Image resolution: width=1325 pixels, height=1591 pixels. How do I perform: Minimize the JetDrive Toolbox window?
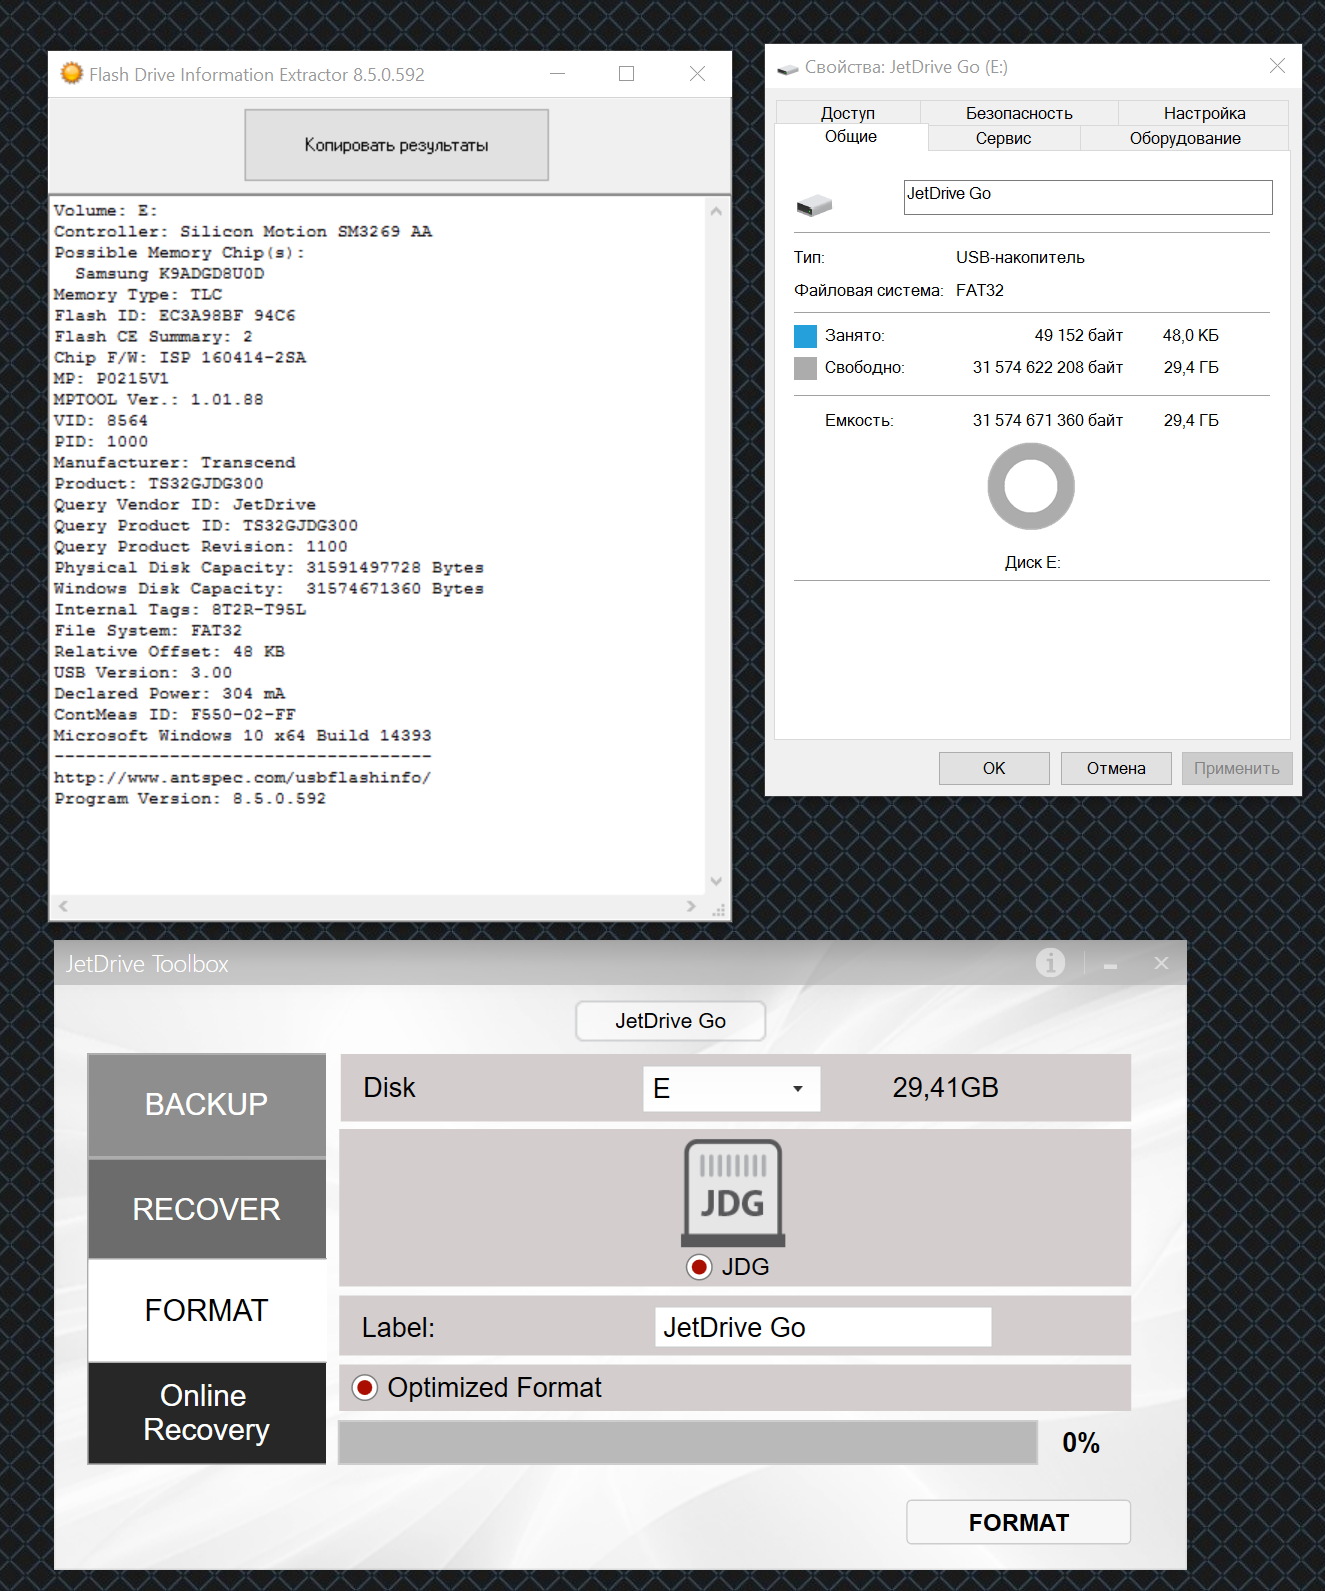(x=1110, y=964)
